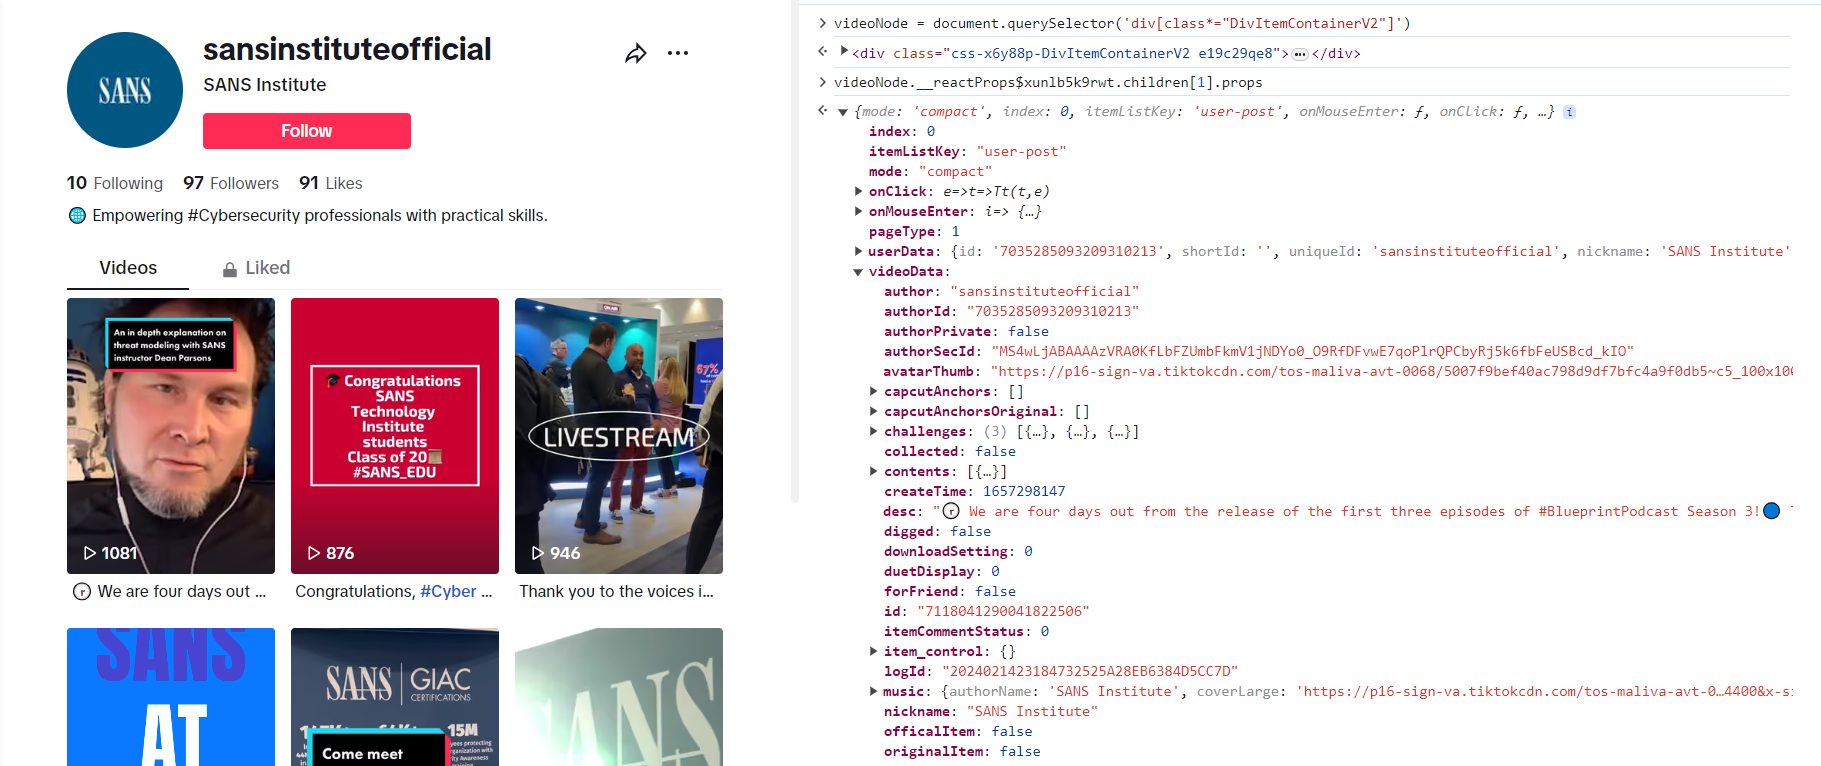The image size is (1821, 766).
Task: Open the #Cybersecurity hashtag in the bio
Action: click(x=244, y=216)
